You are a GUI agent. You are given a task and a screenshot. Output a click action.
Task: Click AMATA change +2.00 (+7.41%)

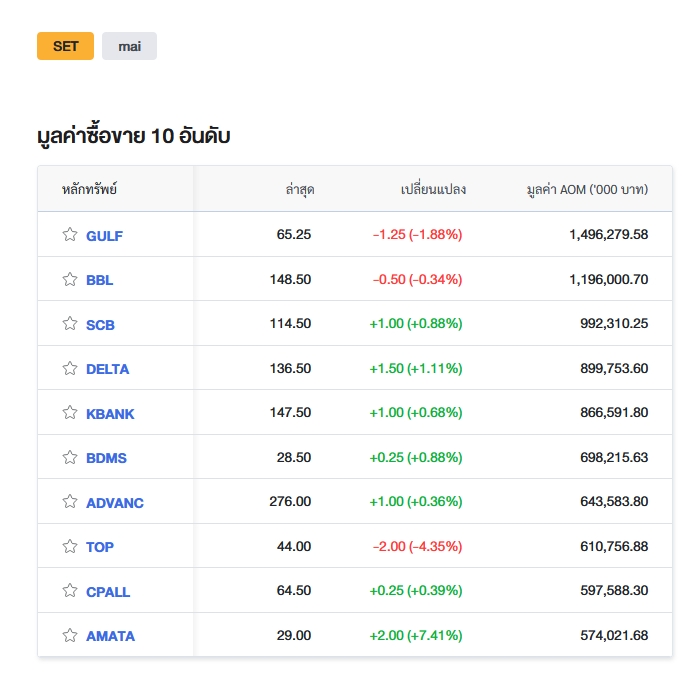pos(416,635)
